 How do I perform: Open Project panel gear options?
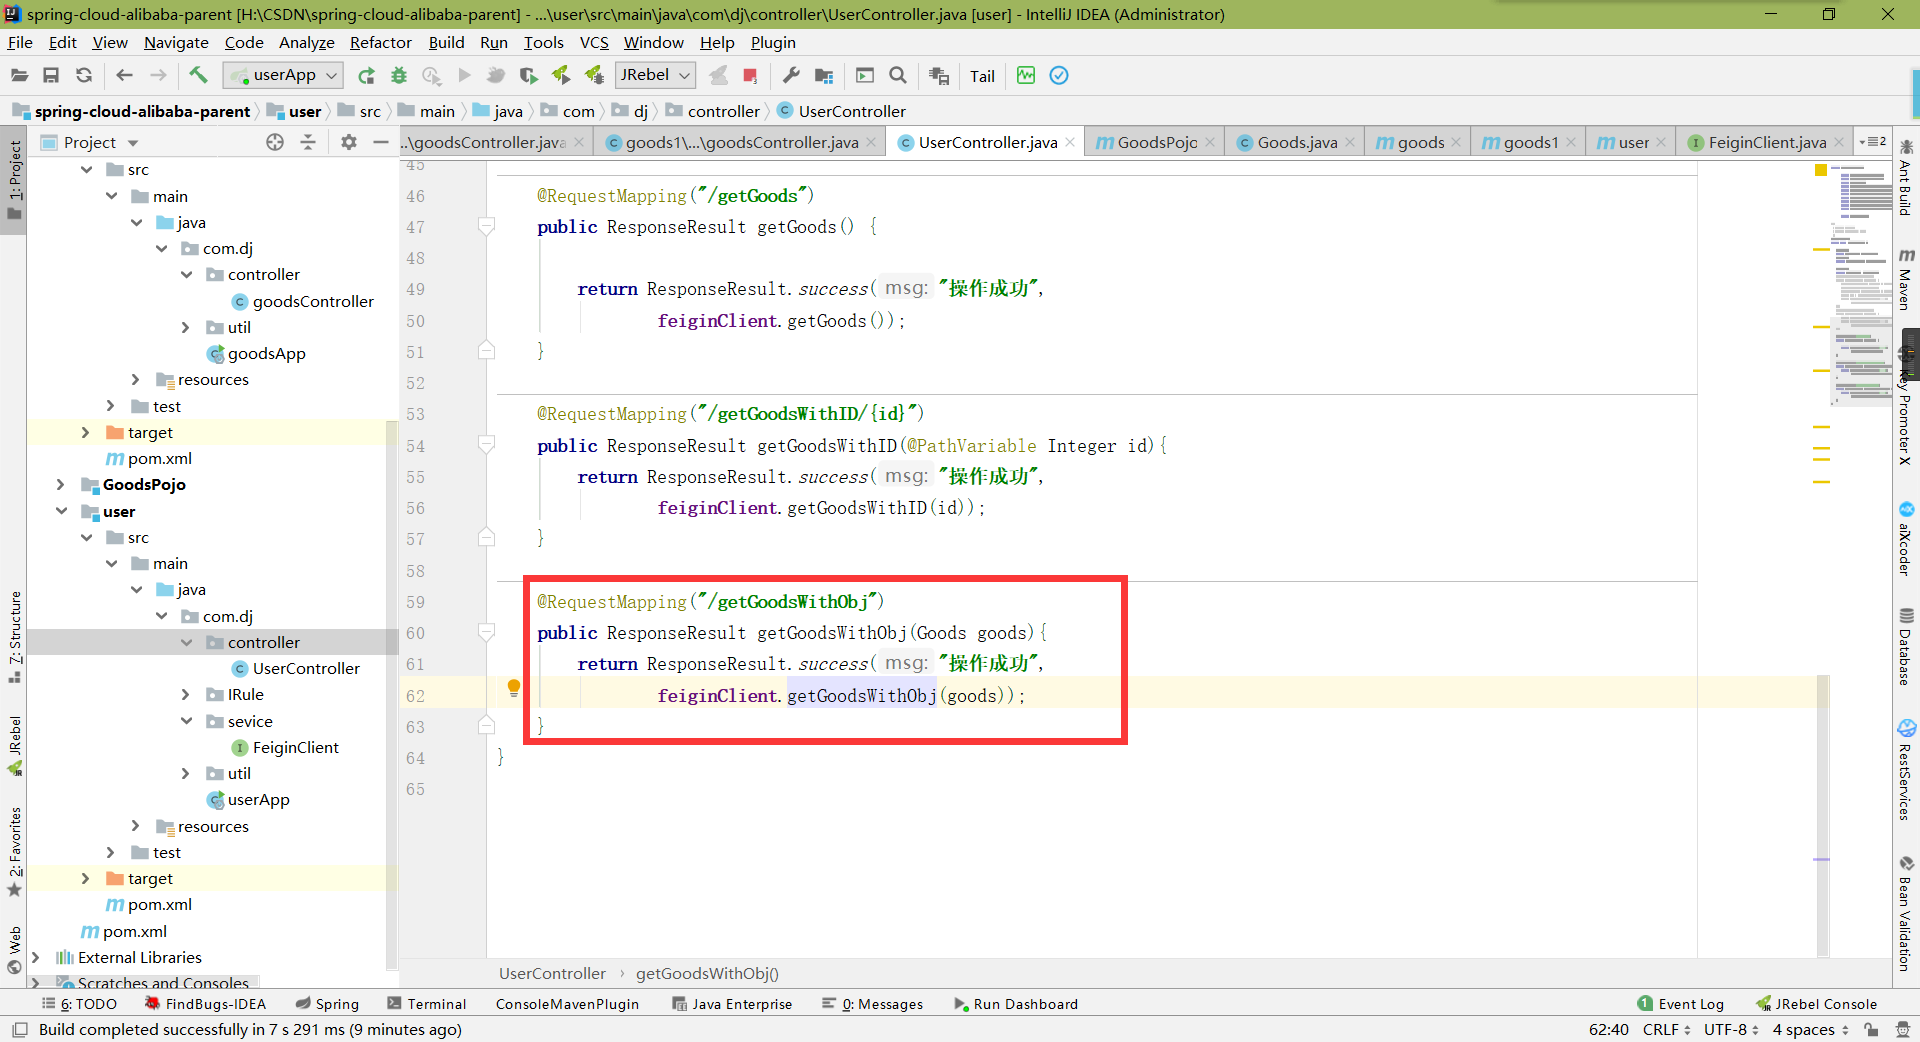[348, 142]
